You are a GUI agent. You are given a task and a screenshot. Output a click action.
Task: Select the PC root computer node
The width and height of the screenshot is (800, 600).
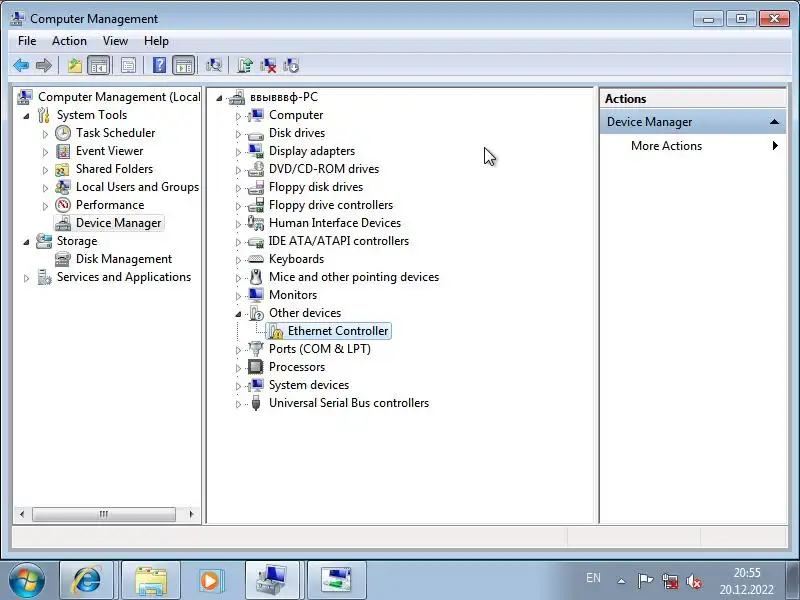tap(284, 97)
